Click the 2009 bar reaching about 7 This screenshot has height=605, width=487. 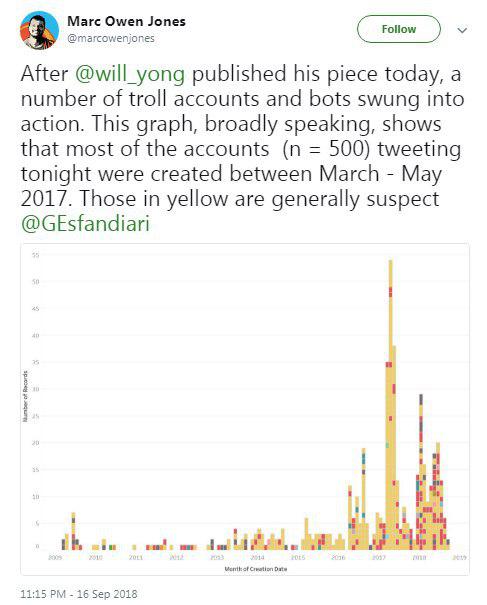[x=73, y=531]
